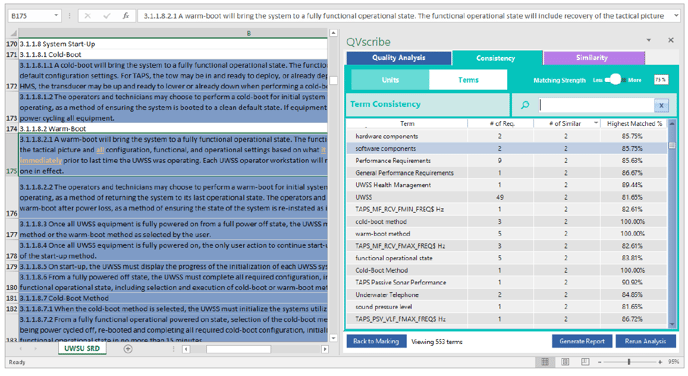The width and height of the screenshot is (688, 376).
Task: Select the 'General Performance Requirements' term row
Action: pyautogui.click(x=507, y=173)
